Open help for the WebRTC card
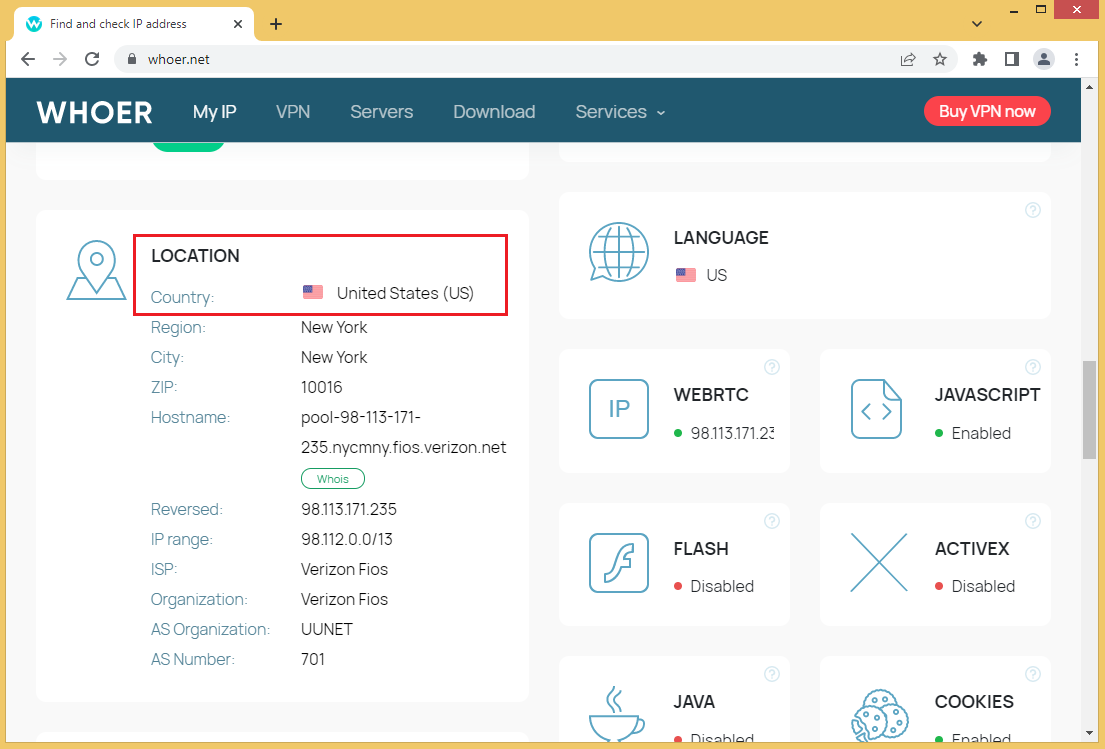Screen dimensions: 1105x749 coord(772,367)
